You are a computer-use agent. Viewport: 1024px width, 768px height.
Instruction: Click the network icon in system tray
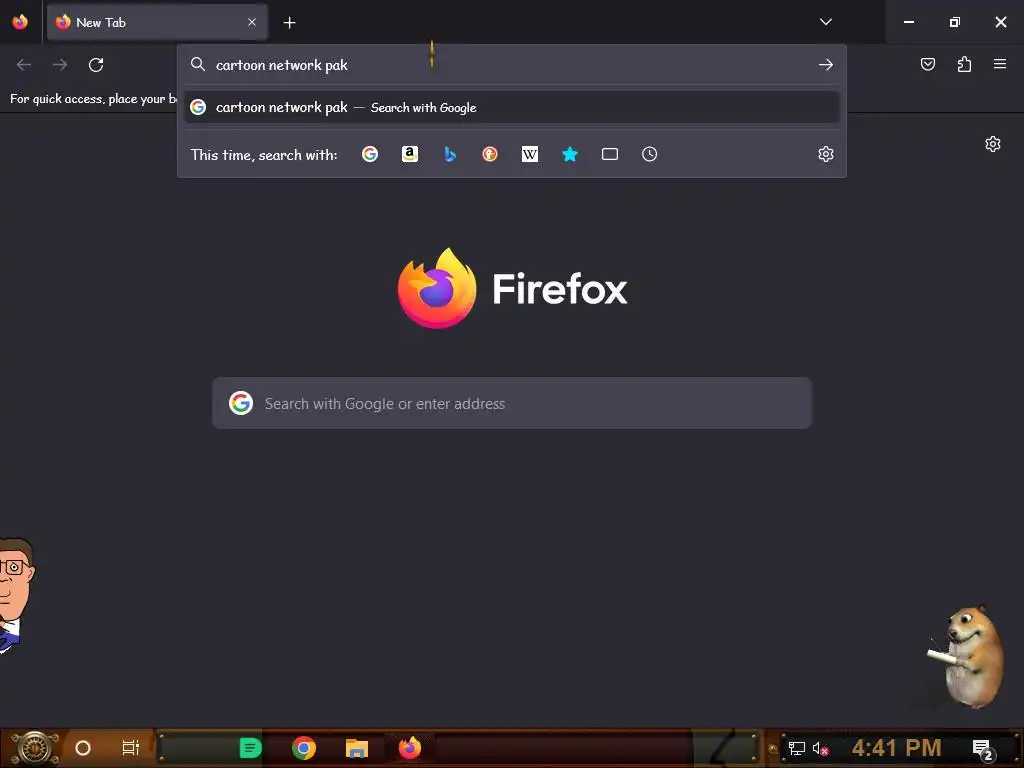[x=797, y=748]
